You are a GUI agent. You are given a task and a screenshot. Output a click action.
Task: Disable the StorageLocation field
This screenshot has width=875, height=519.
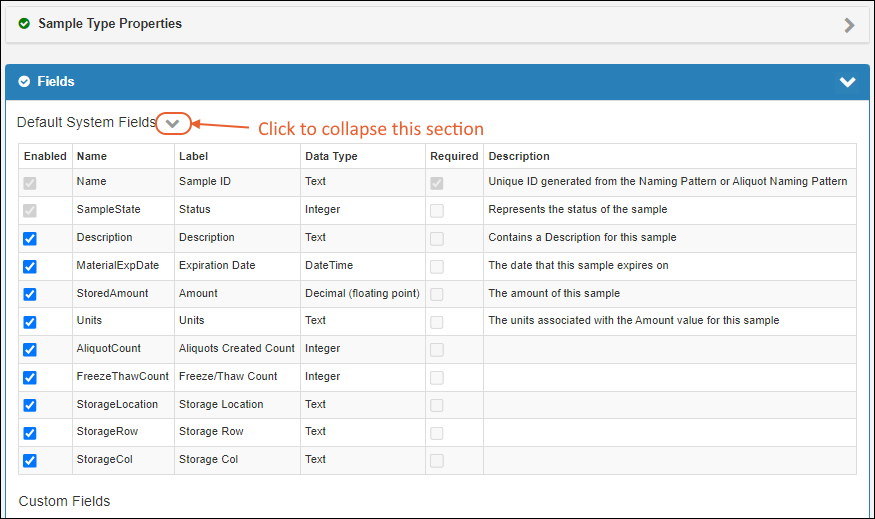pos(30,405)
